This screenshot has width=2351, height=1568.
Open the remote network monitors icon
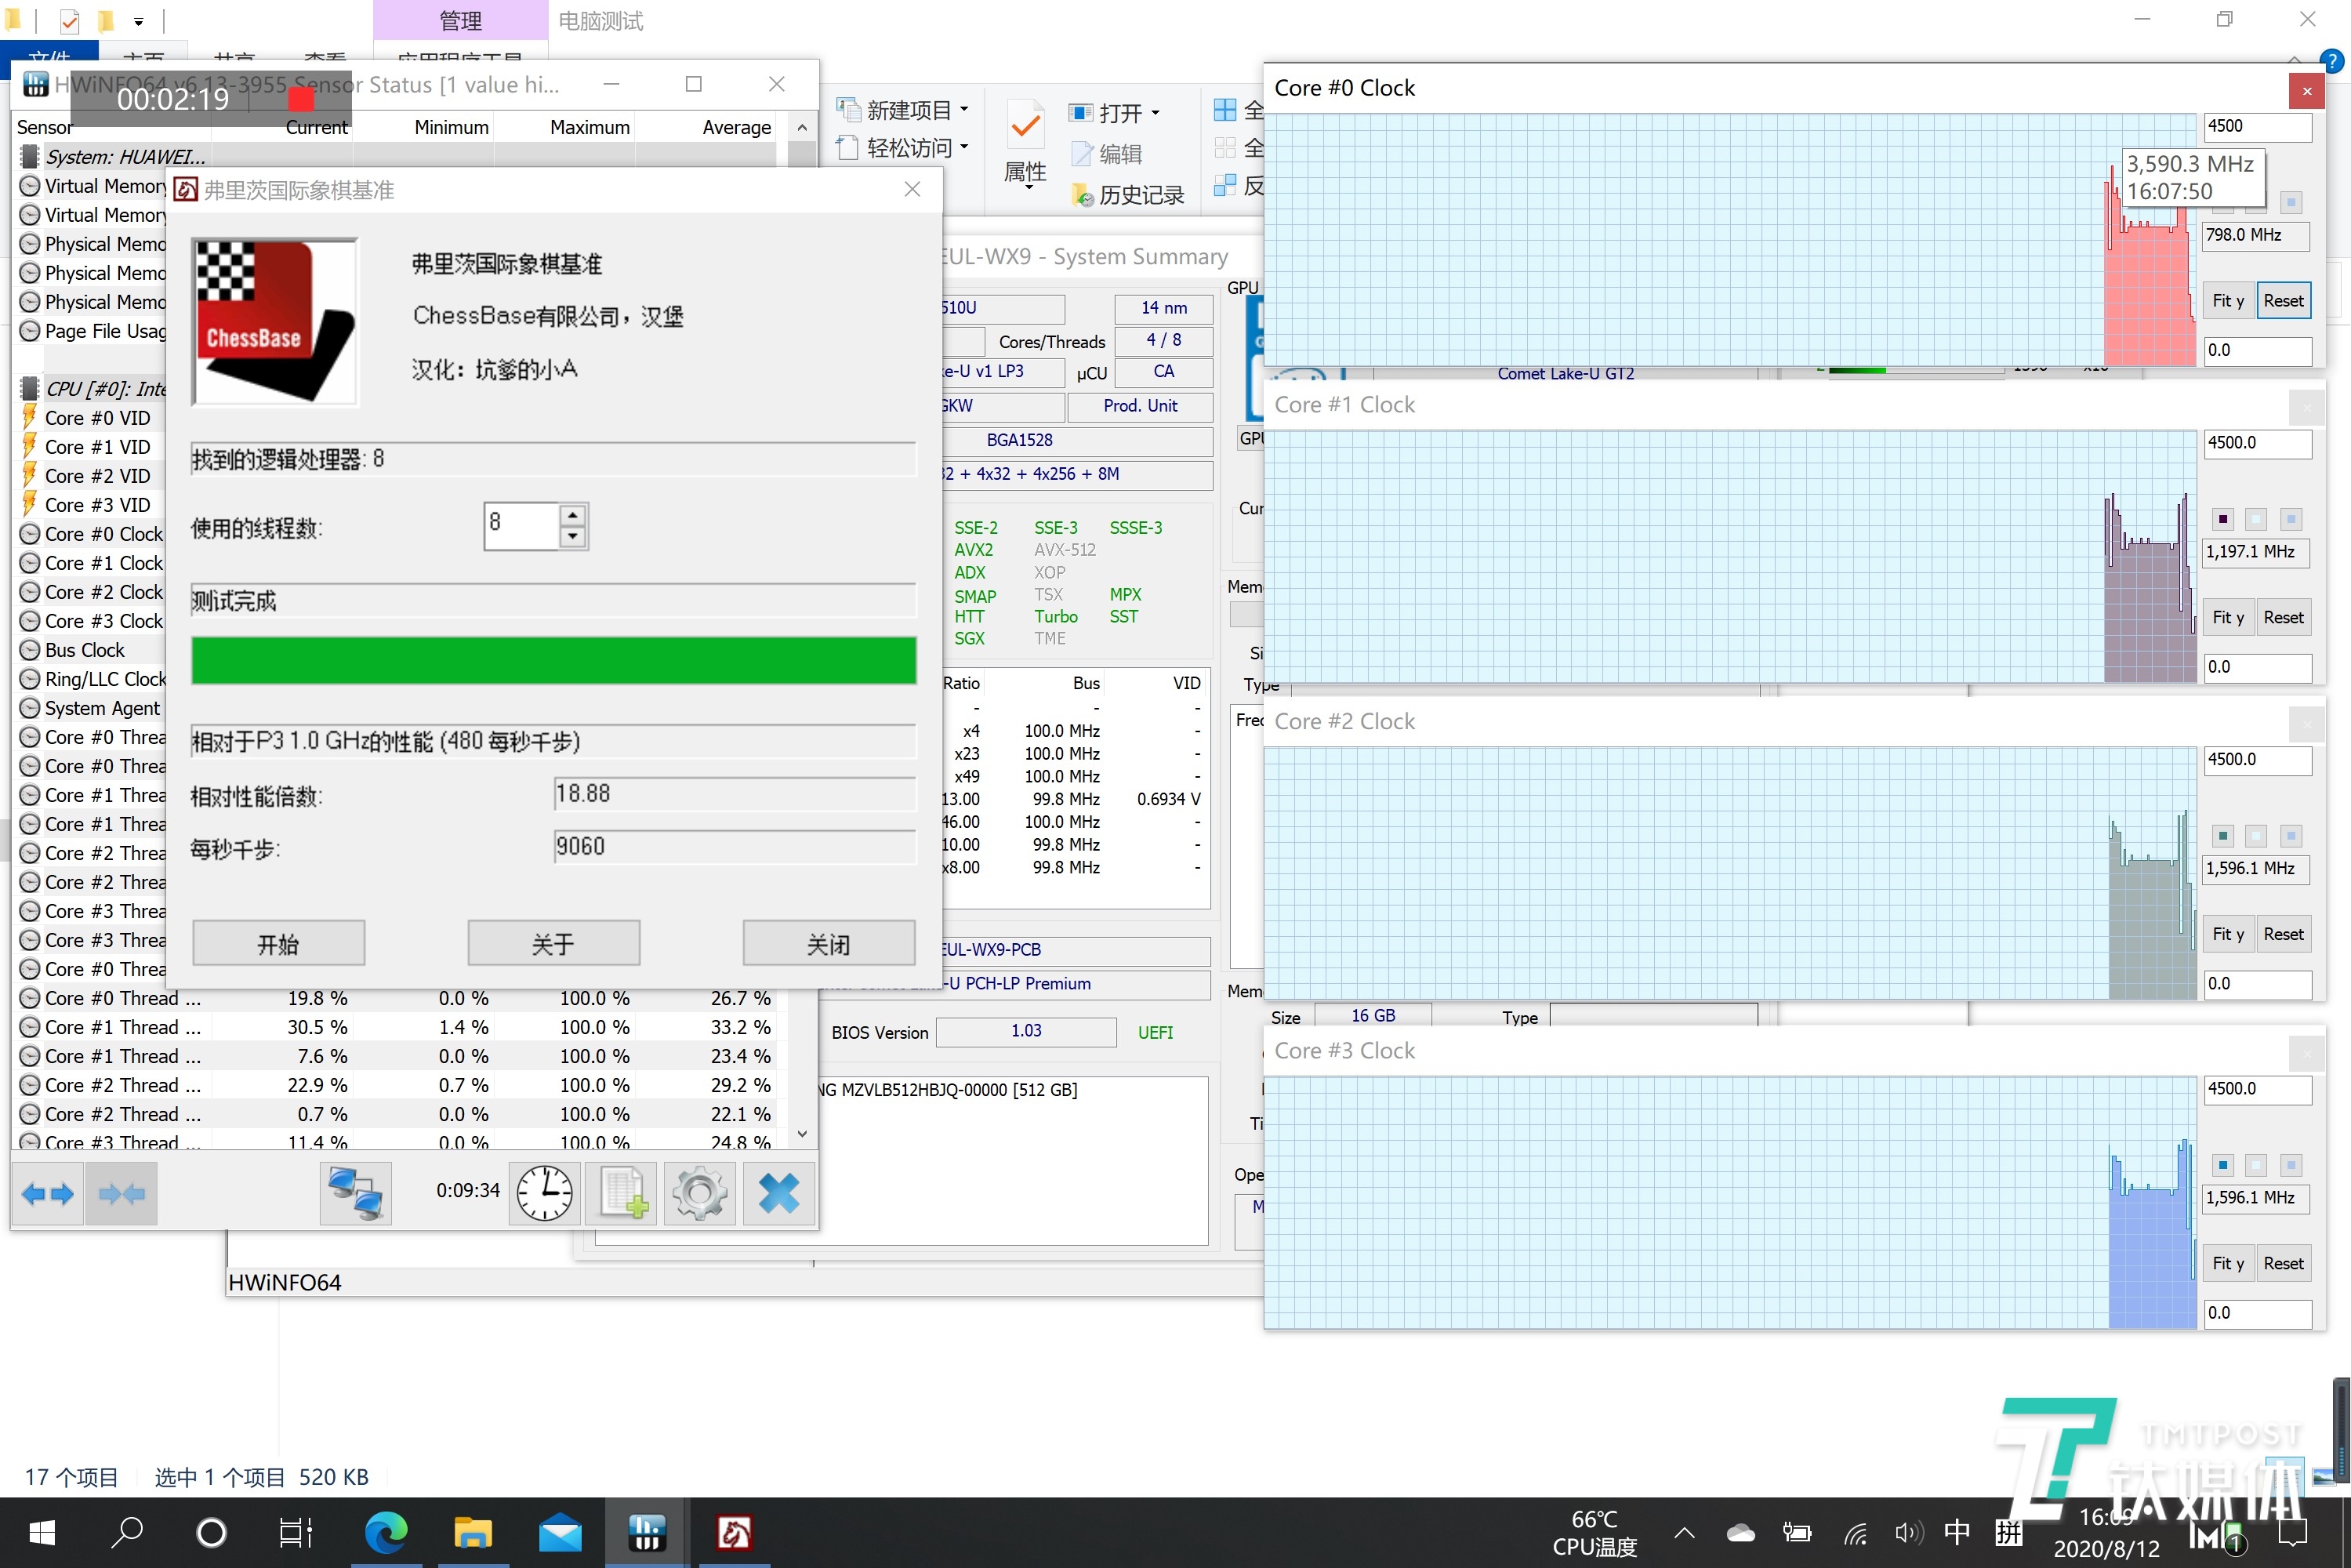tap(355, 1193)
